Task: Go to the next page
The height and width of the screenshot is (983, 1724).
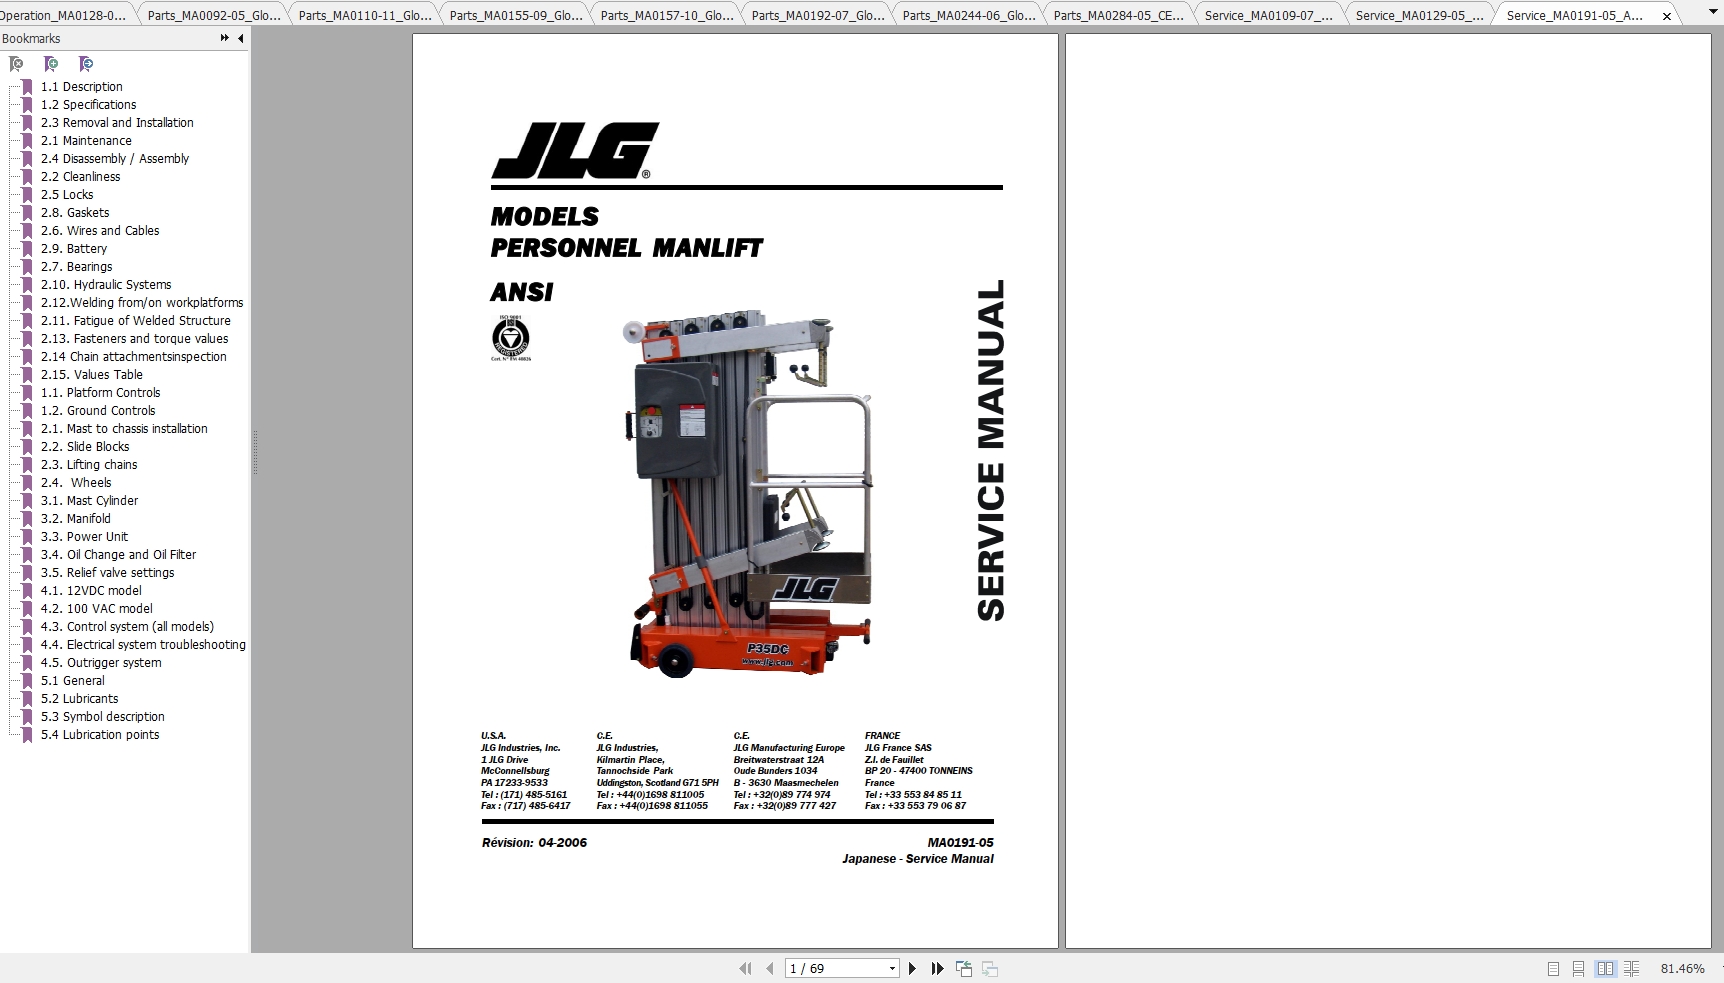Action: 912,968
